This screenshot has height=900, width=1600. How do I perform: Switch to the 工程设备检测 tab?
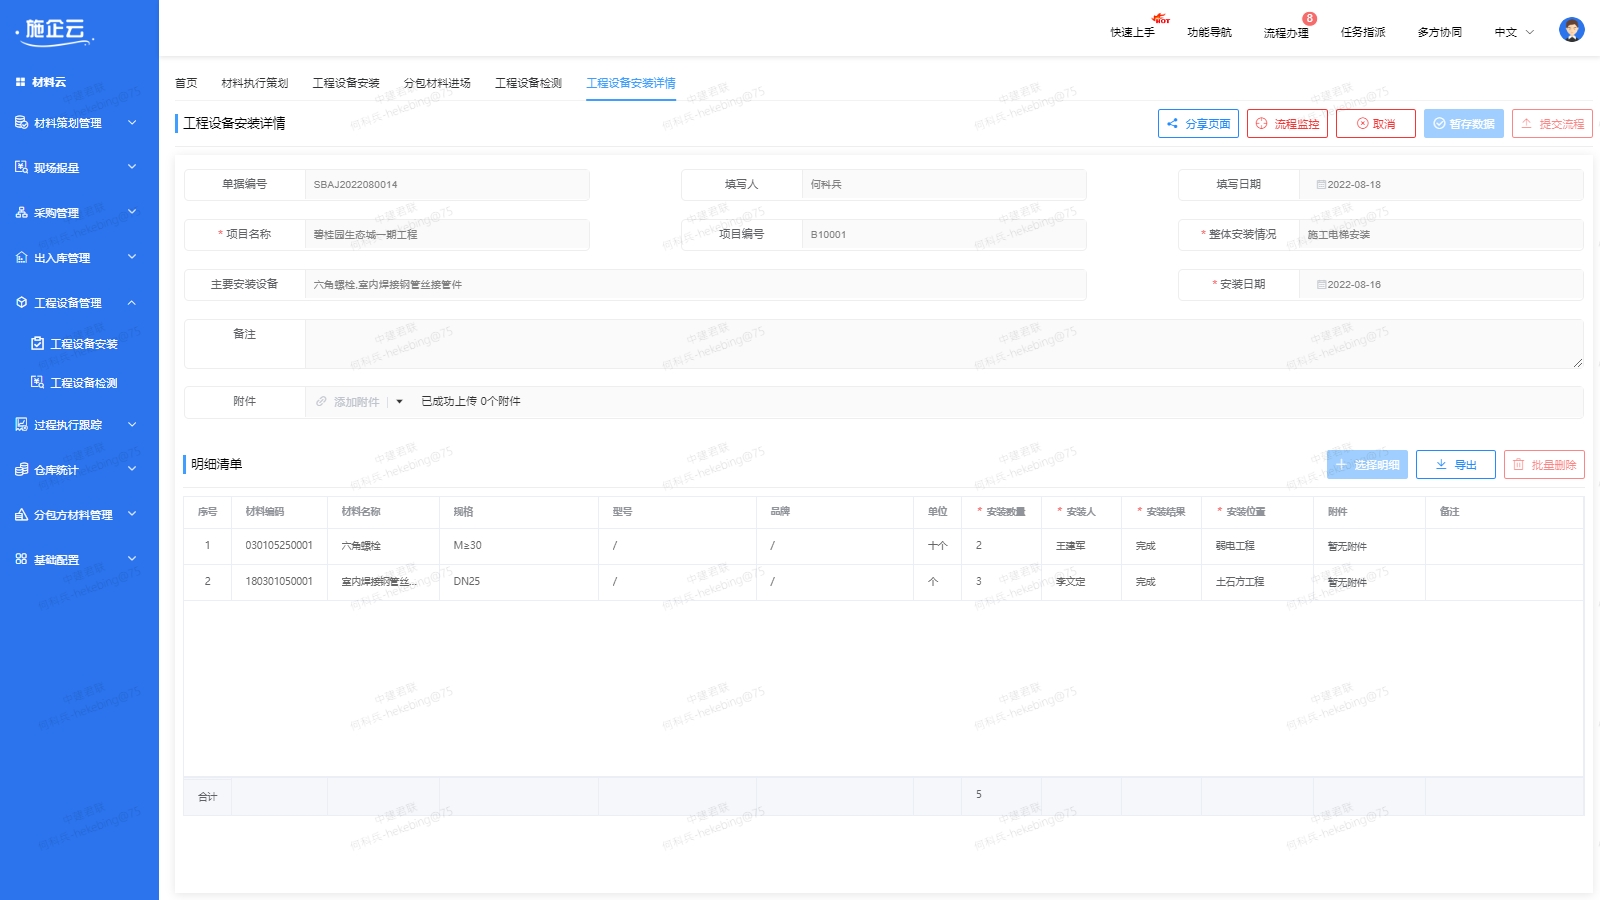[528, 83]
